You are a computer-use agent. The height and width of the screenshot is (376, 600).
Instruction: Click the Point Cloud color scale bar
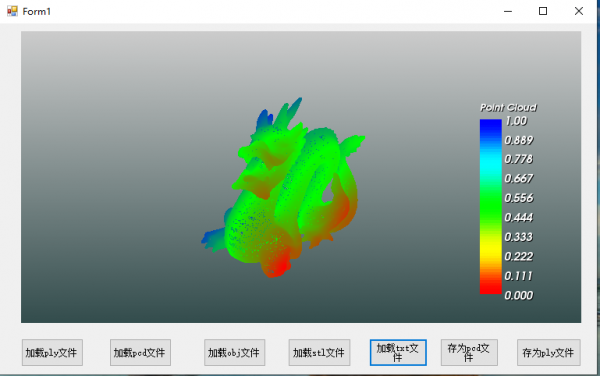491,207
